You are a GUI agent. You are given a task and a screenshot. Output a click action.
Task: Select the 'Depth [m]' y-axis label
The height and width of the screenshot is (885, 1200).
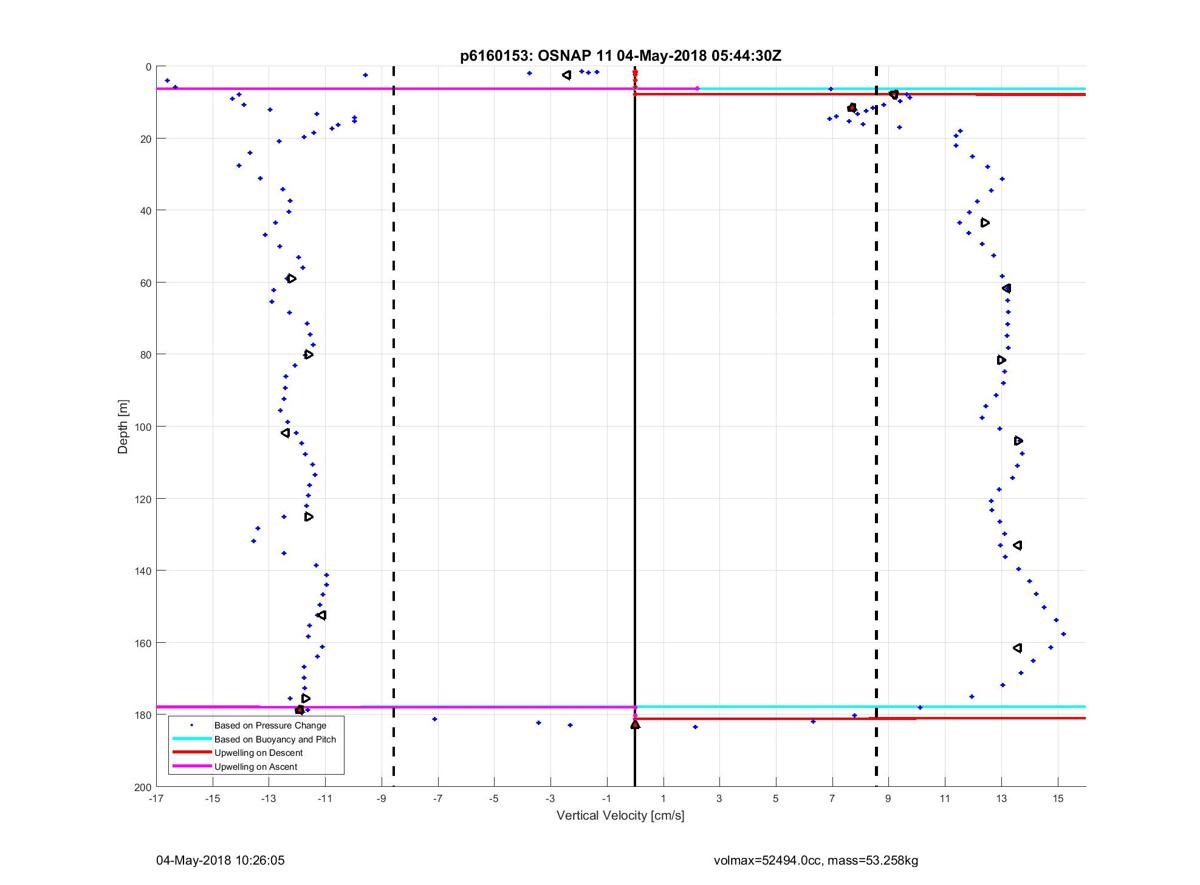(124, 427)
